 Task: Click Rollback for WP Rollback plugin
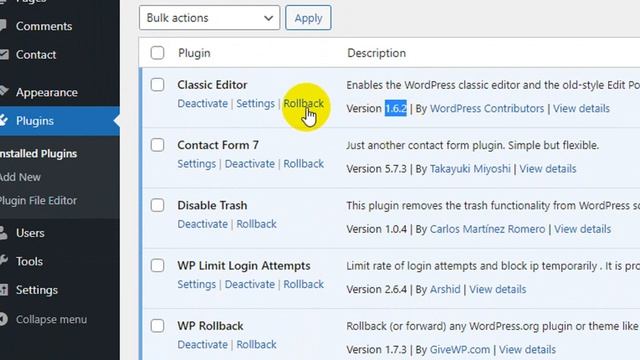coord(256,345)
